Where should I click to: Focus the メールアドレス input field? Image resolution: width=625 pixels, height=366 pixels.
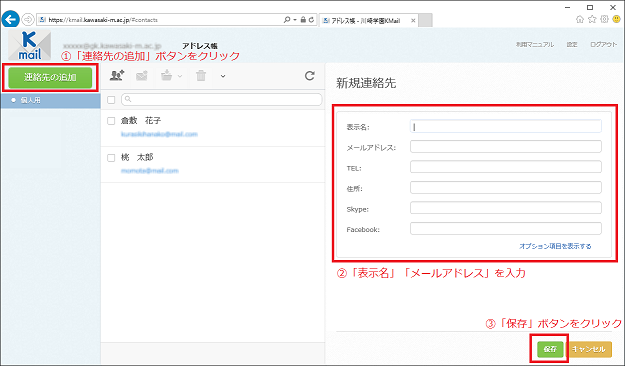click(x=506, y=147)
